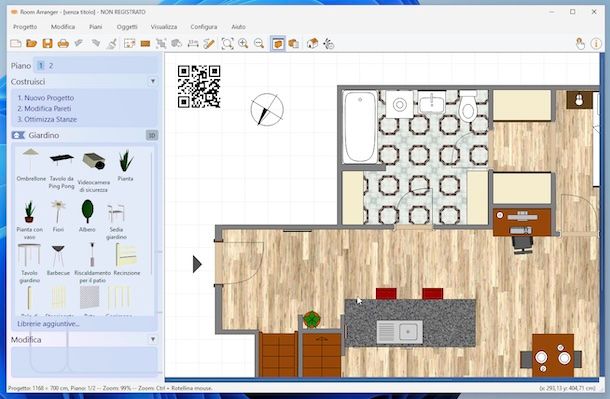Click the grey object library toolbar icon
The height and width of the screenshot is (399, 610).
click(177, 44)
